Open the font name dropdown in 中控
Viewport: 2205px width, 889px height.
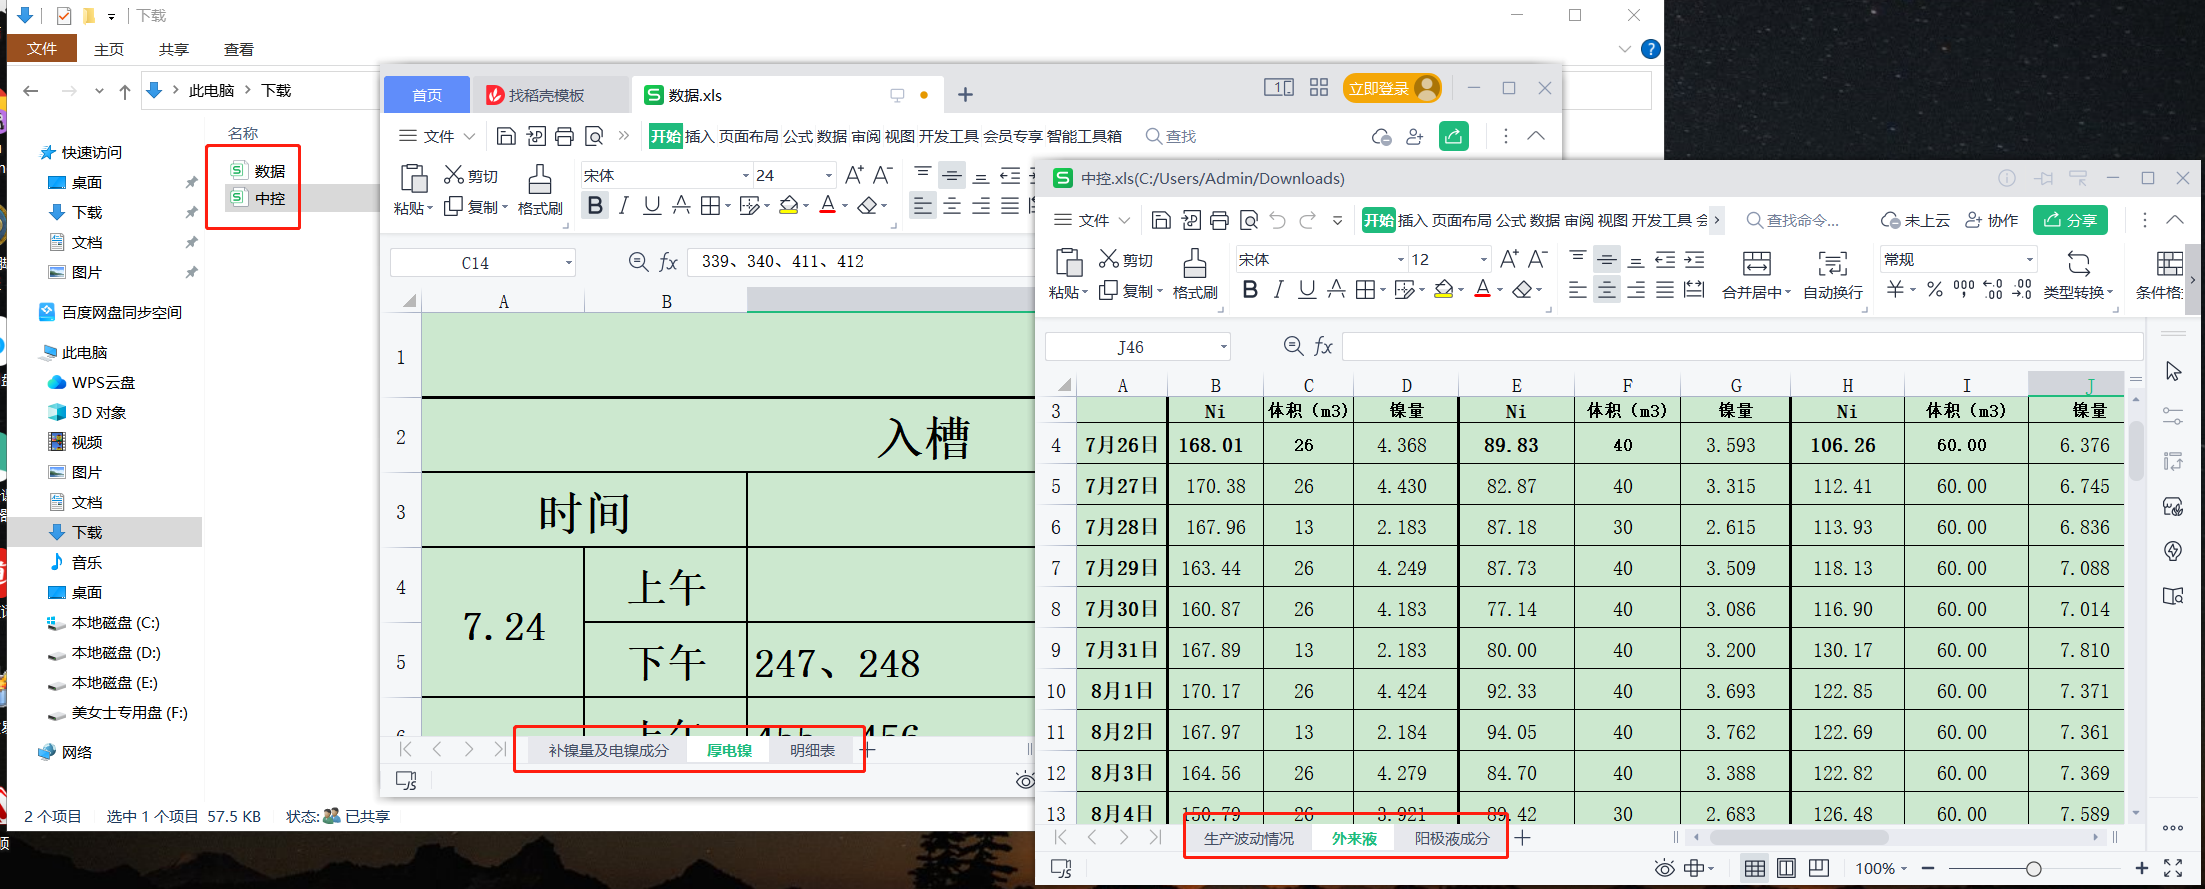(1400, 260)
